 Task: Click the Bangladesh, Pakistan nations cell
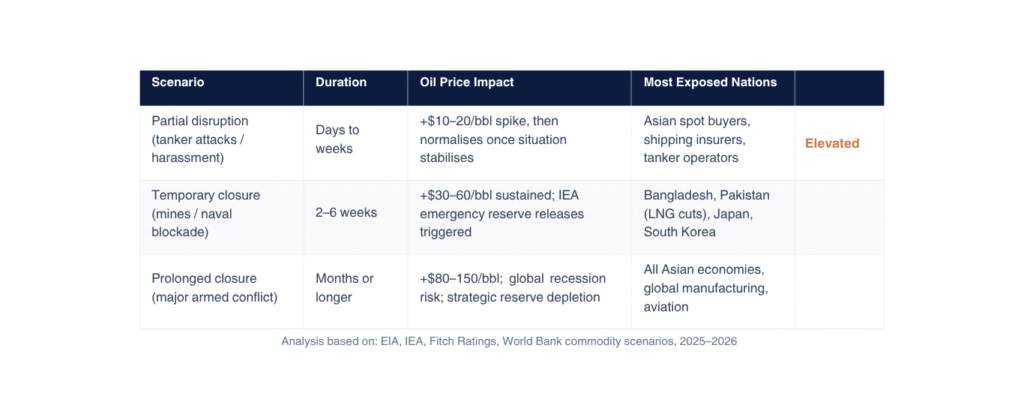click(x=706, y=213)
